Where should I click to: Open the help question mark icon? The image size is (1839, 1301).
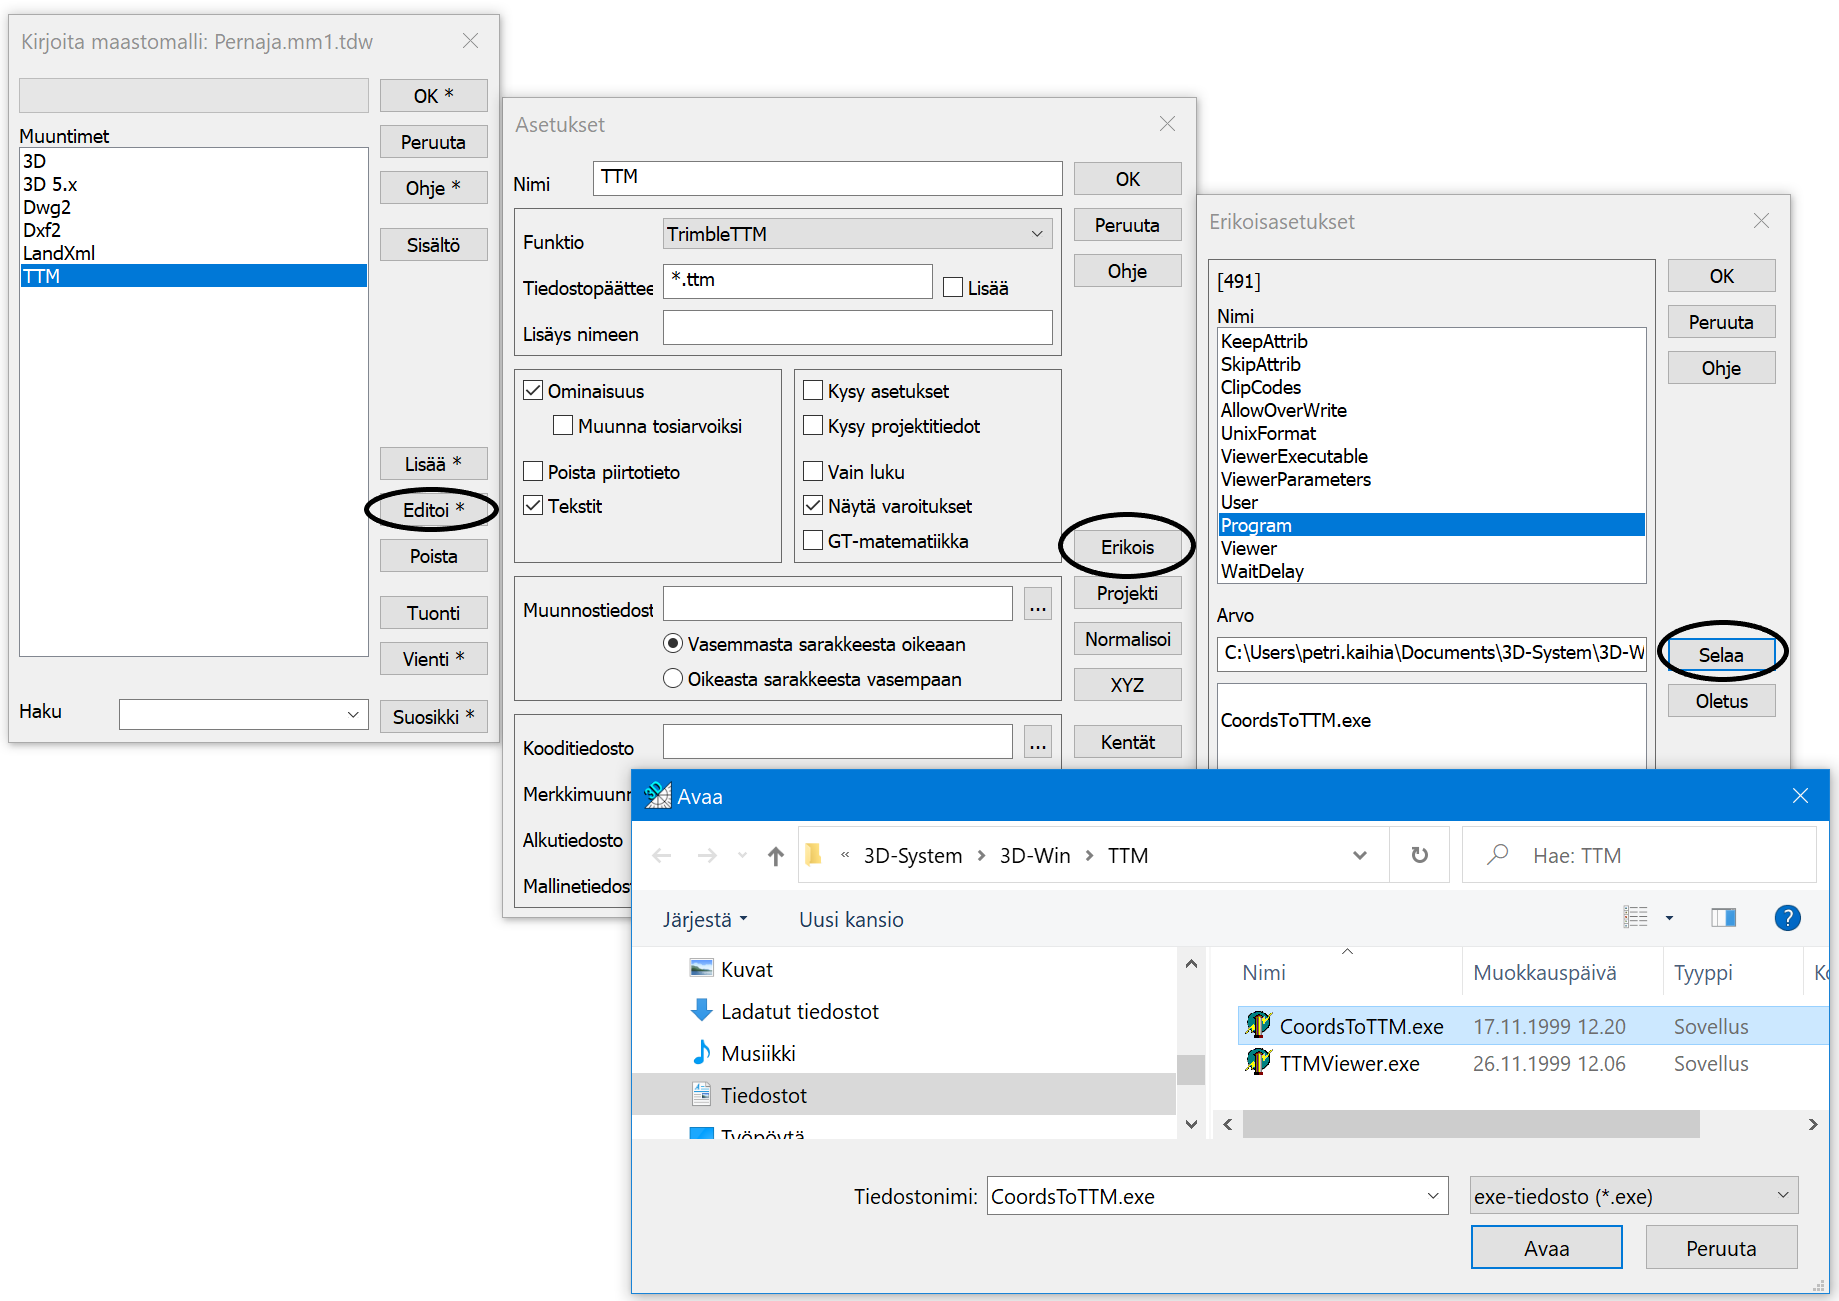1786,918
